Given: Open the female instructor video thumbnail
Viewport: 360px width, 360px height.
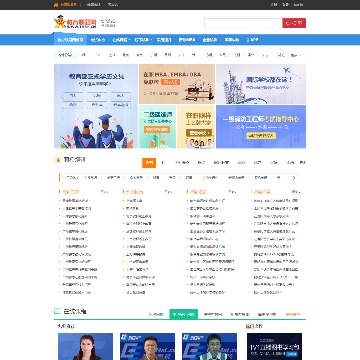Looking at the screenshot, I should point(86,346).
